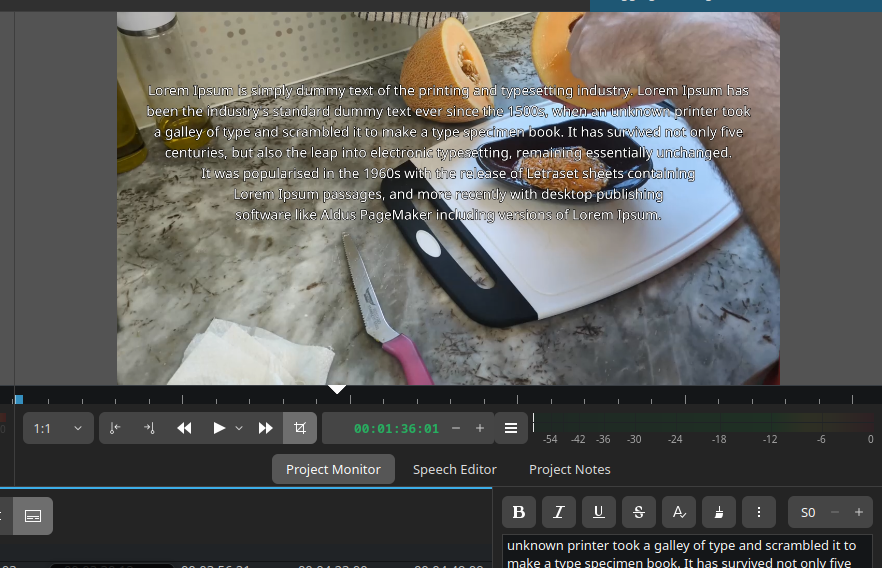882x568 pixels.
Task: Toggle underline formatting
Action: click(x=599, y=512)
